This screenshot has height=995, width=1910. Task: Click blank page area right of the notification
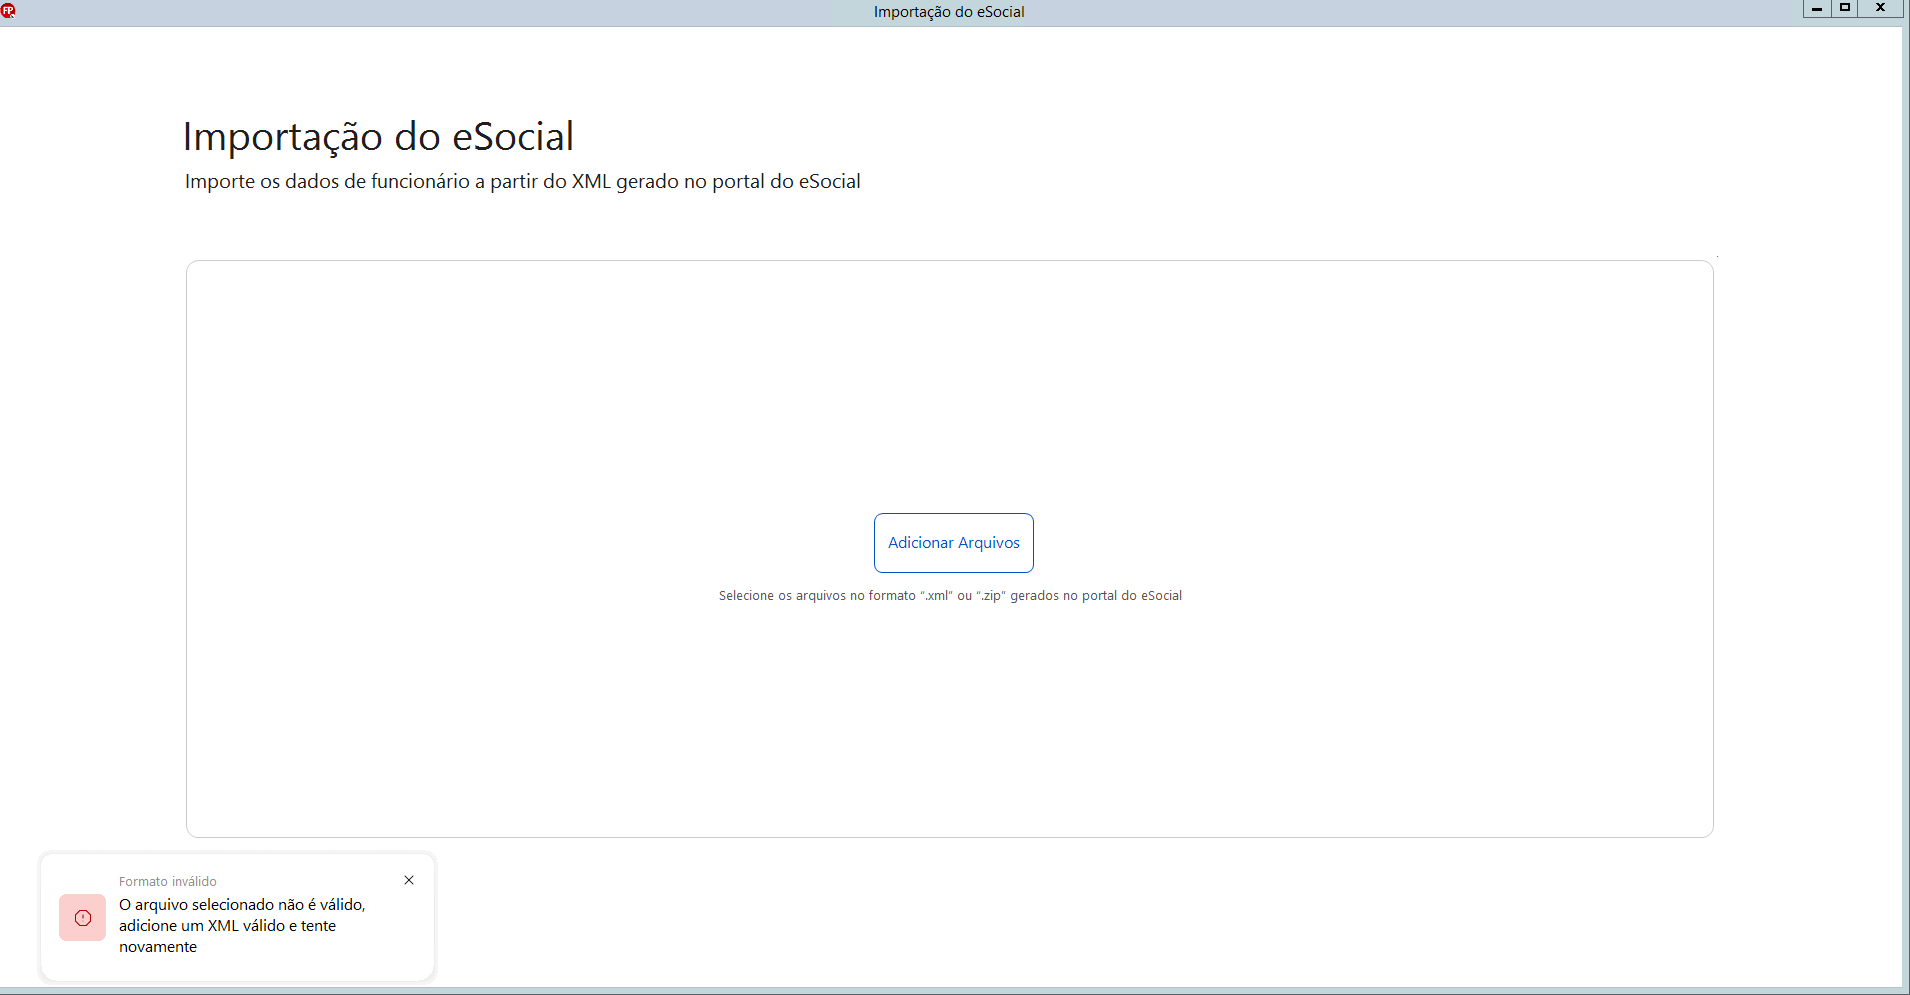coord(1100,915)
